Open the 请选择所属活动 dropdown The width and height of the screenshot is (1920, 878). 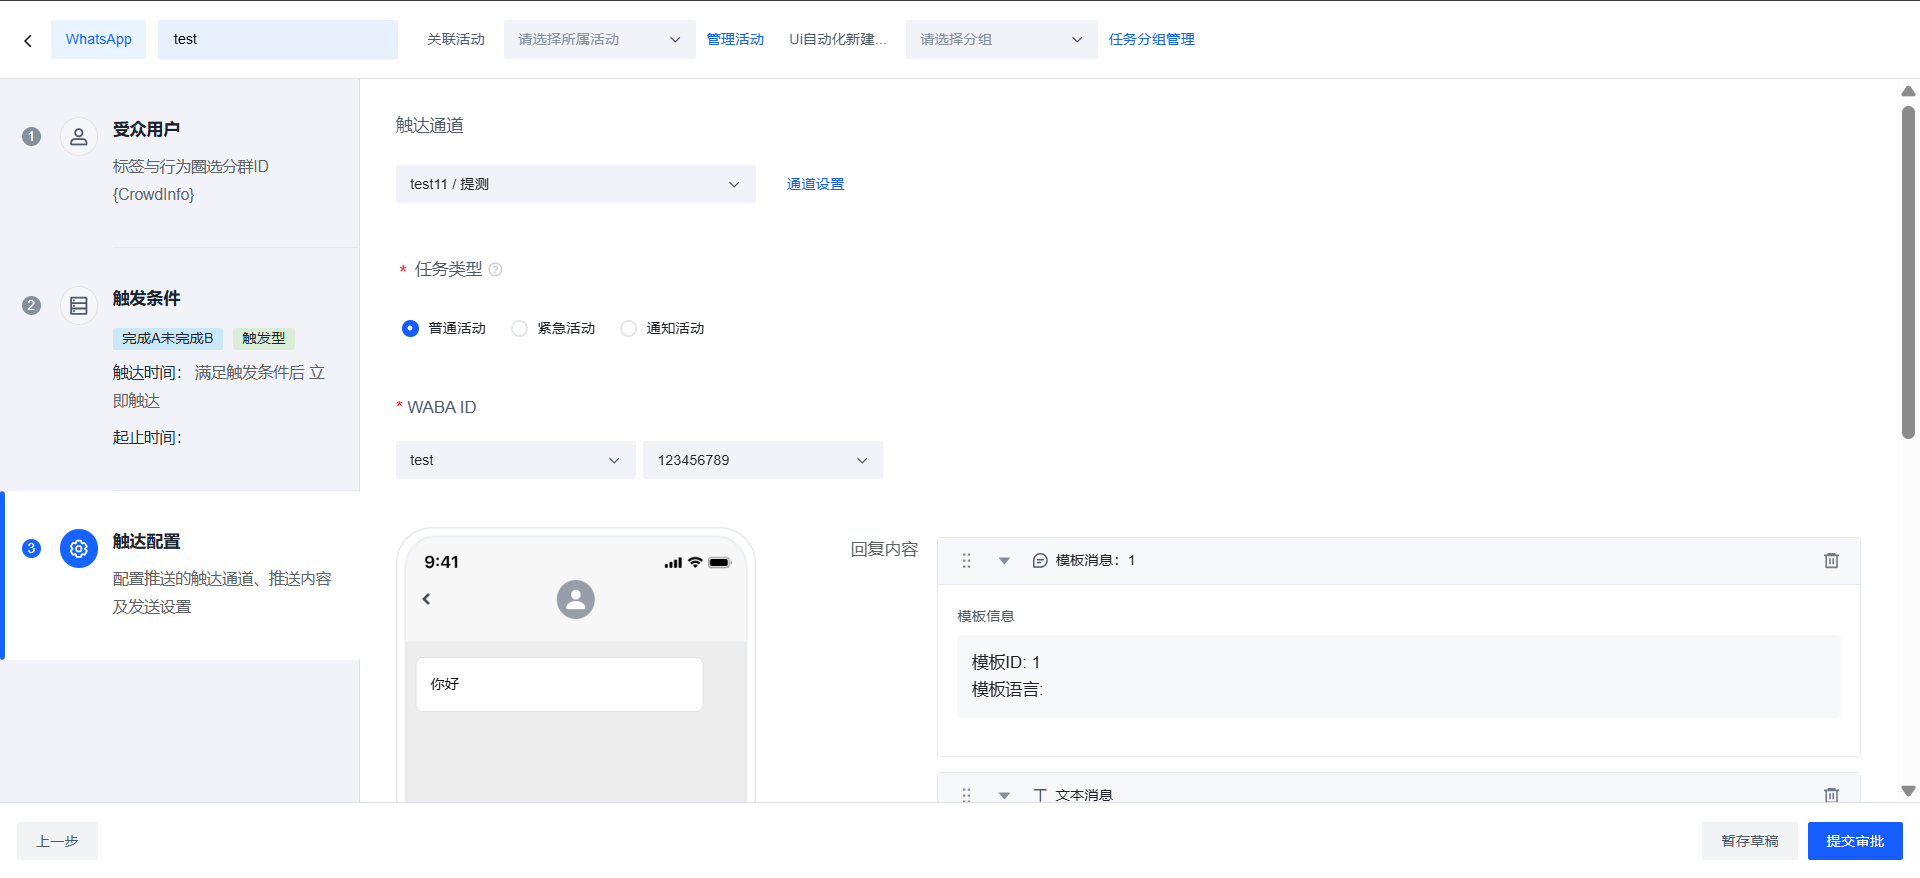coord(599,40)
